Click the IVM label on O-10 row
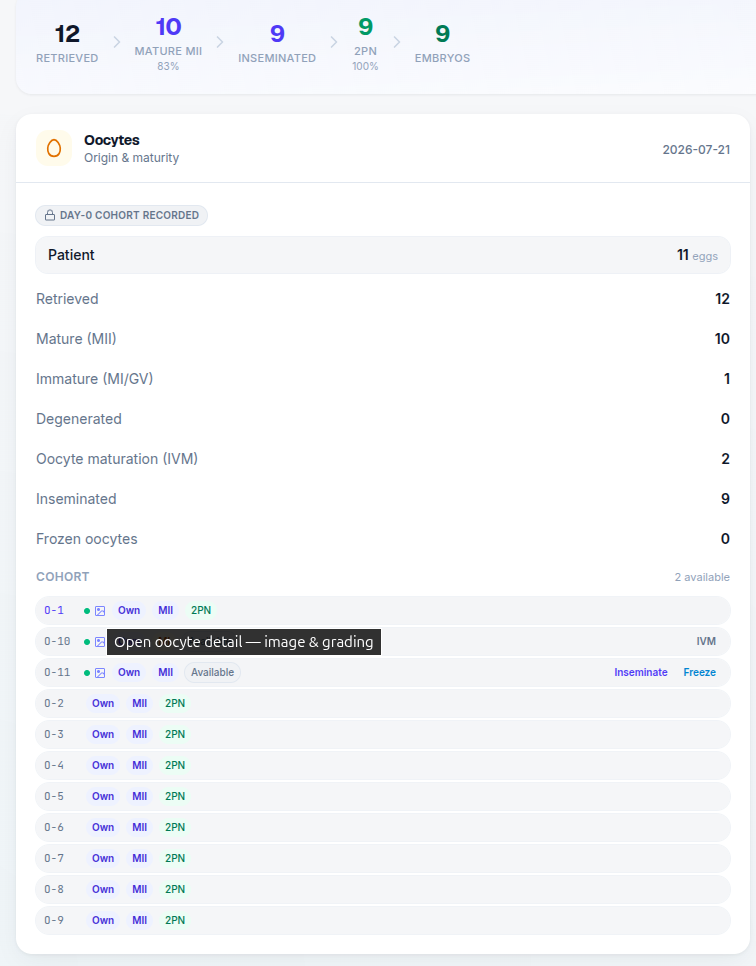Viewport: 756px width, 966px height. tap(706, 641)
